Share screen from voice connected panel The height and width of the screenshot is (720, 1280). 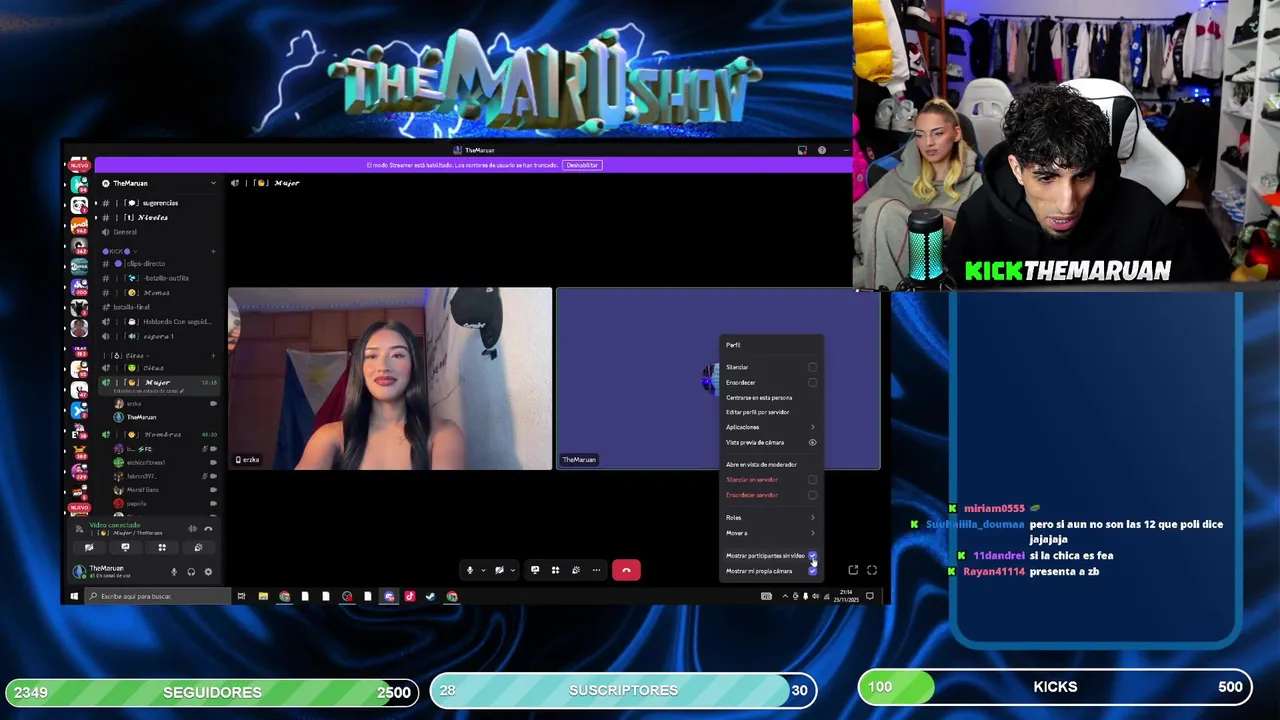125,548
